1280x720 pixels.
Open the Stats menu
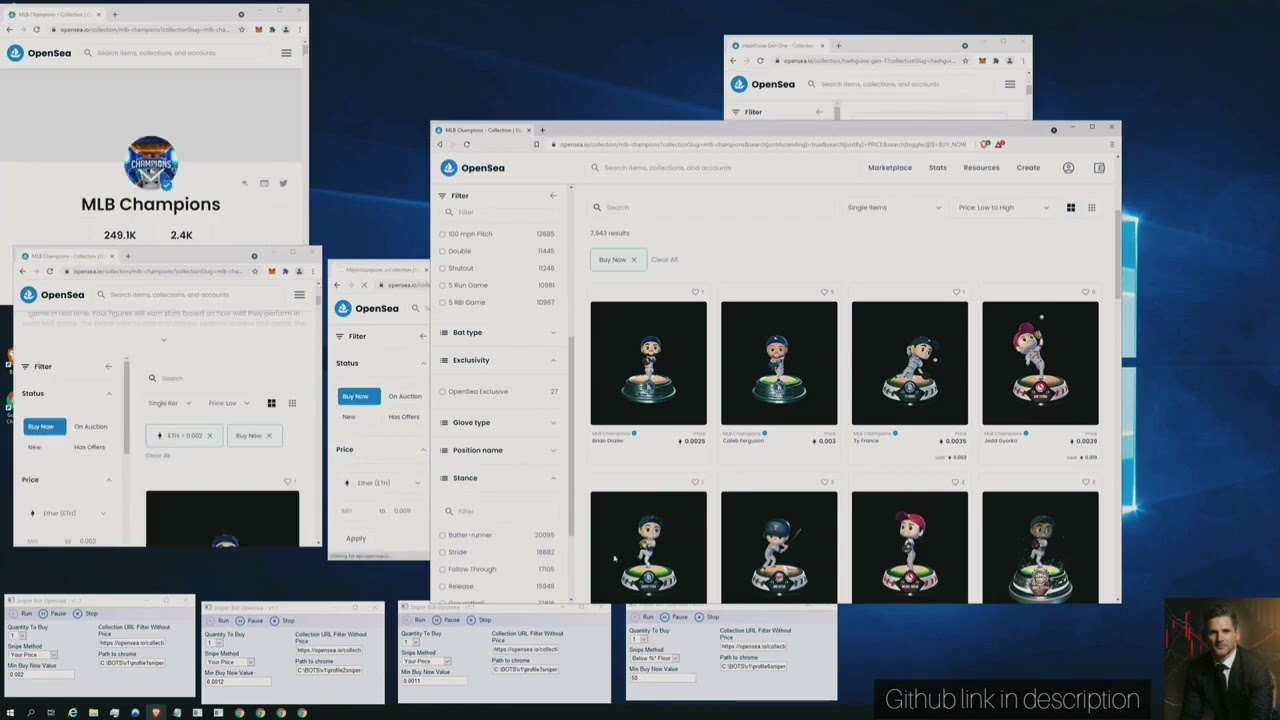(937, 168)
